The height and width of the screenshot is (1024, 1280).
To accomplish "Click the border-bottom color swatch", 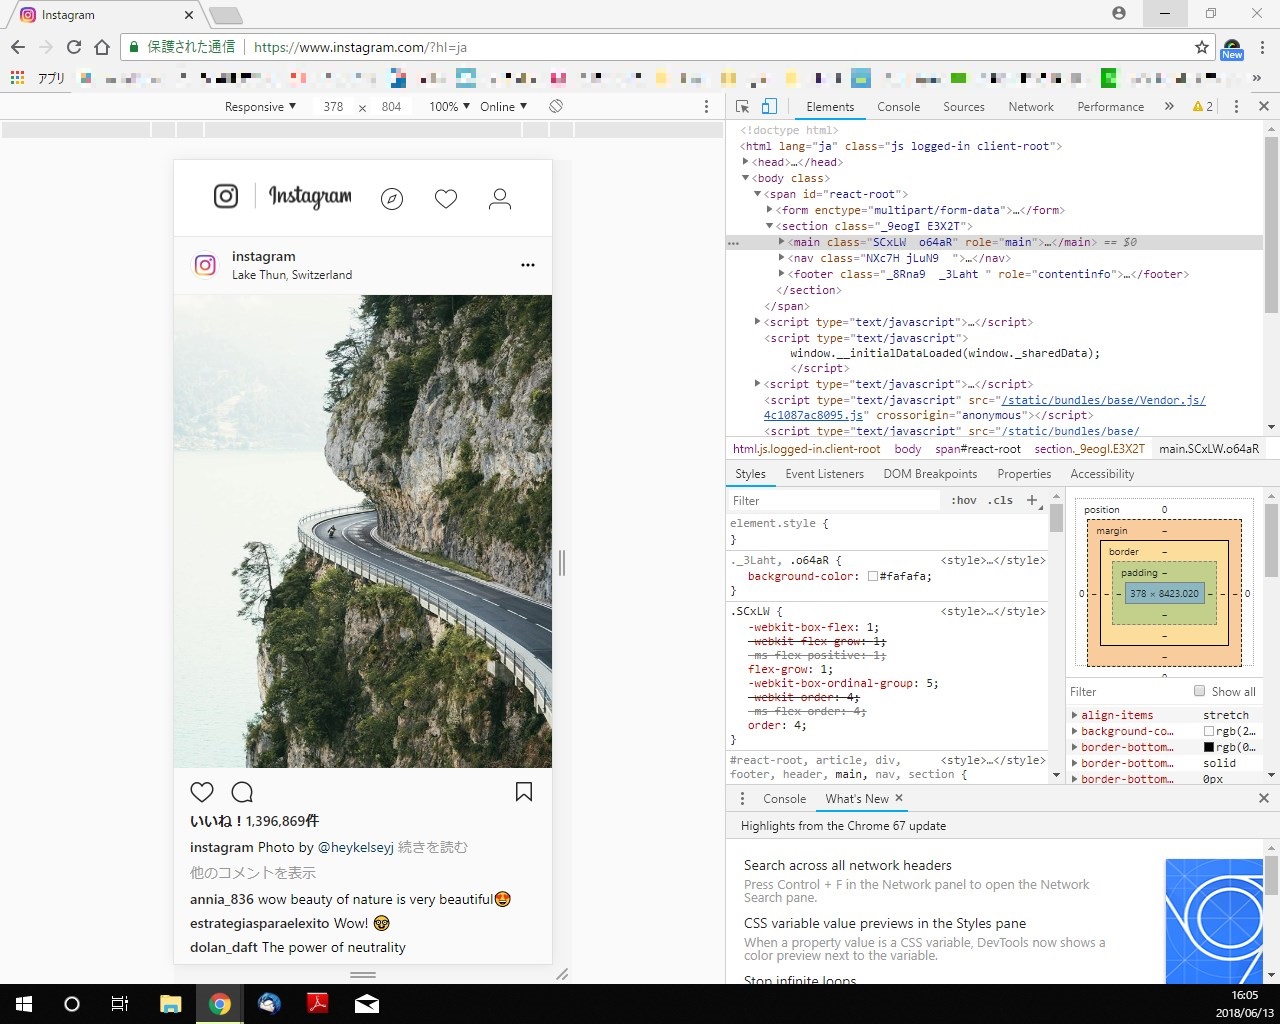I will (1209, 747).
